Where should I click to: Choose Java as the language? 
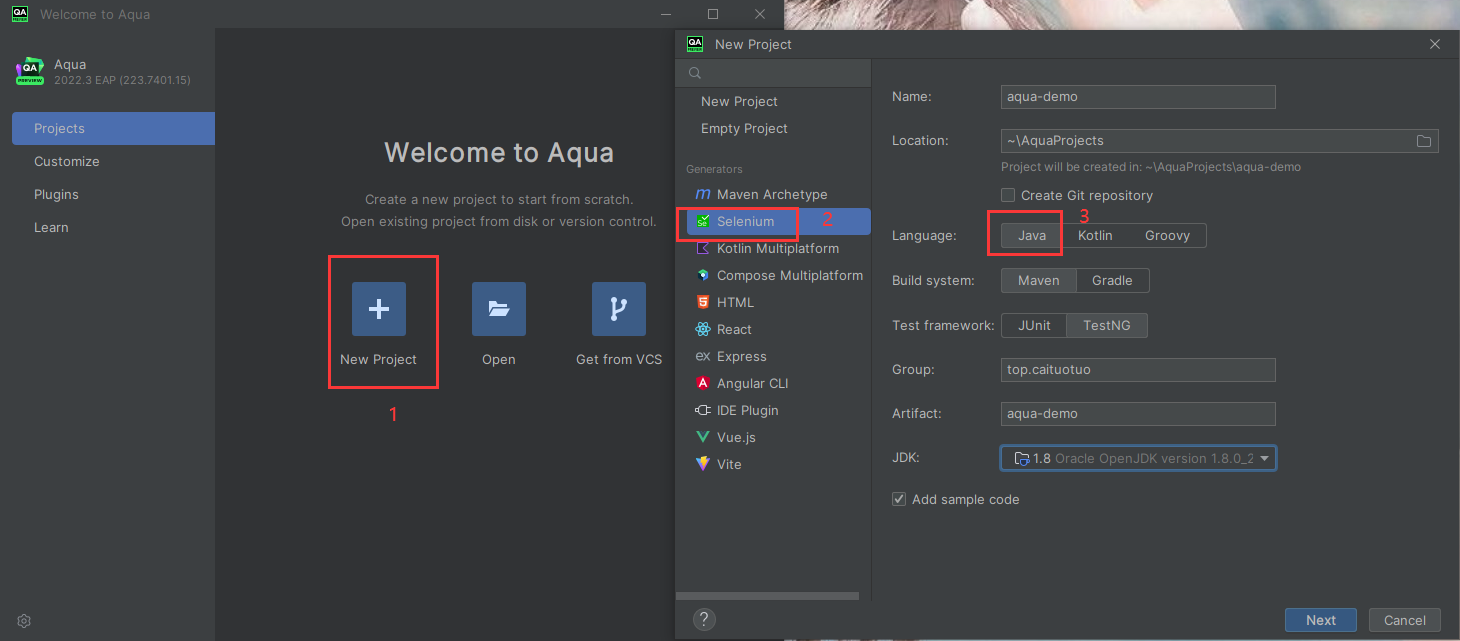click(x=1032, y=235)
